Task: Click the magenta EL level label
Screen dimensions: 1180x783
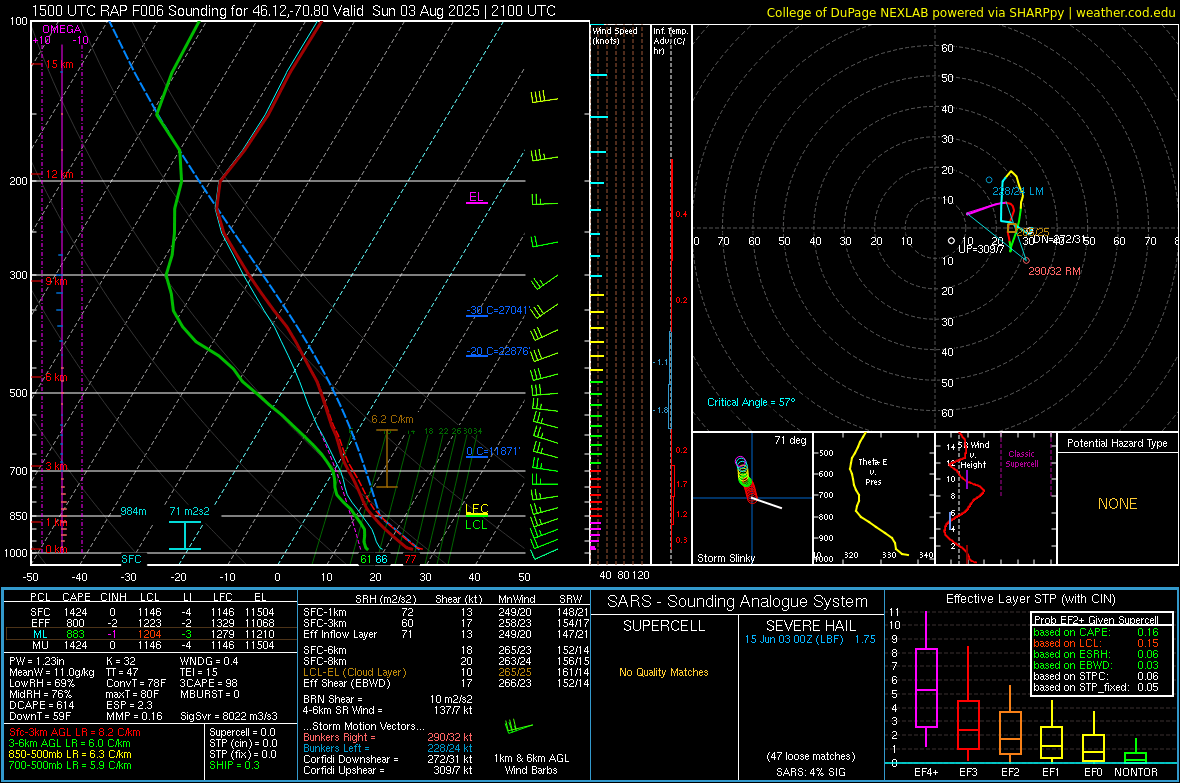Action: (x=476, y=197)
